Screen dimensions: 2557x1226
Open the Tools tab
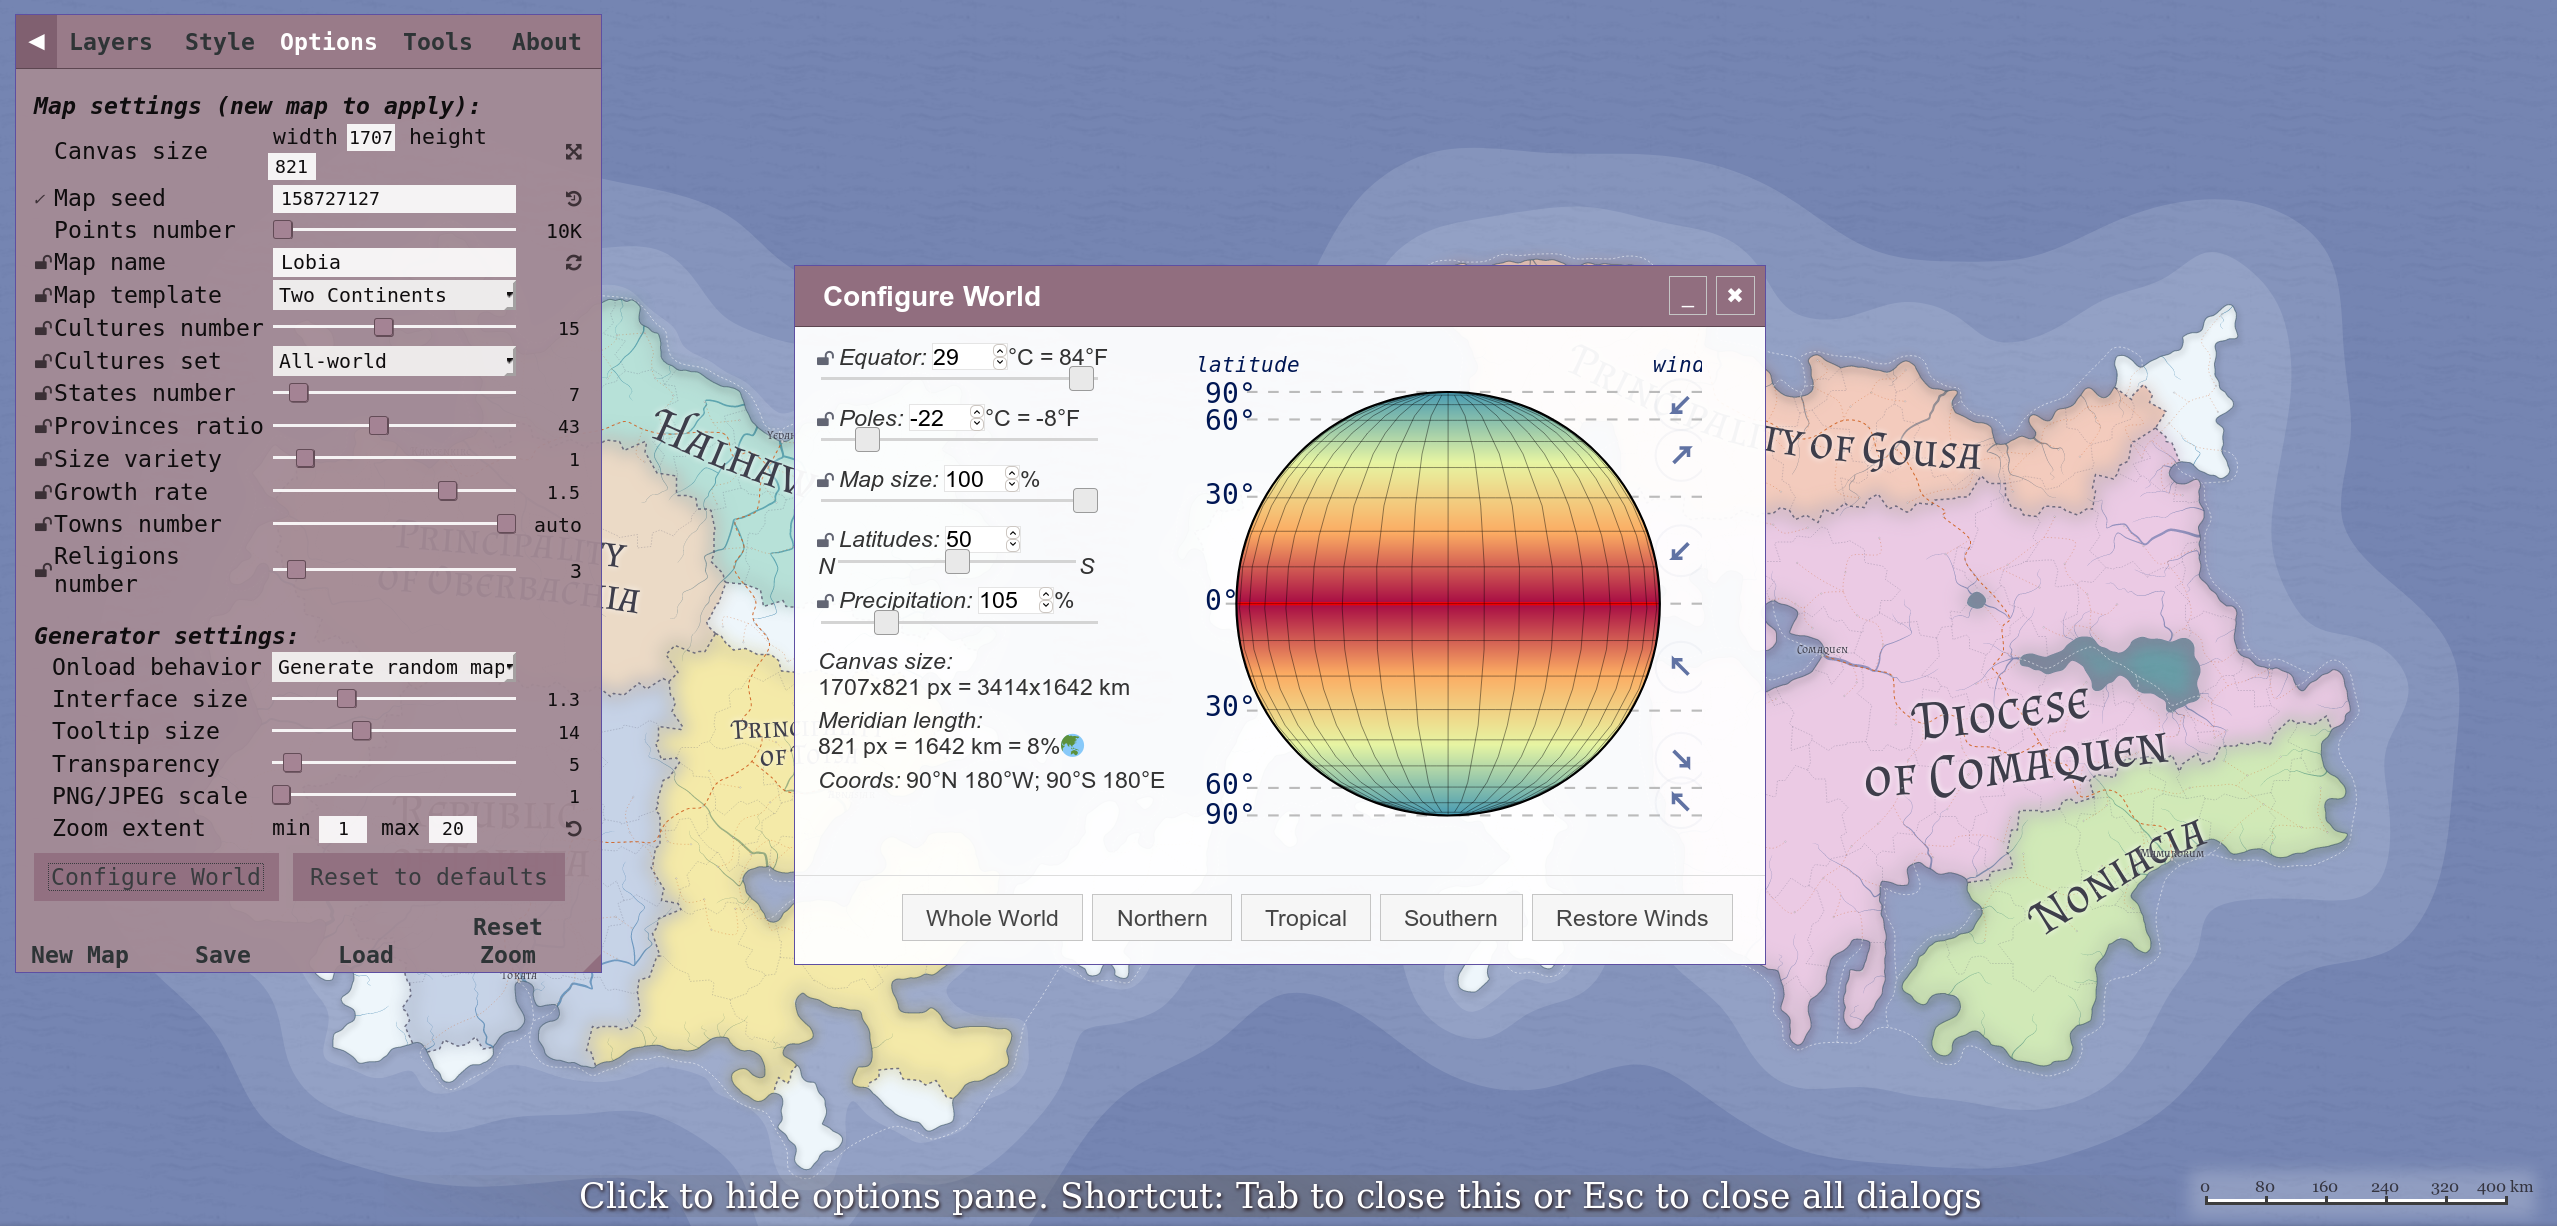[437, 42]
